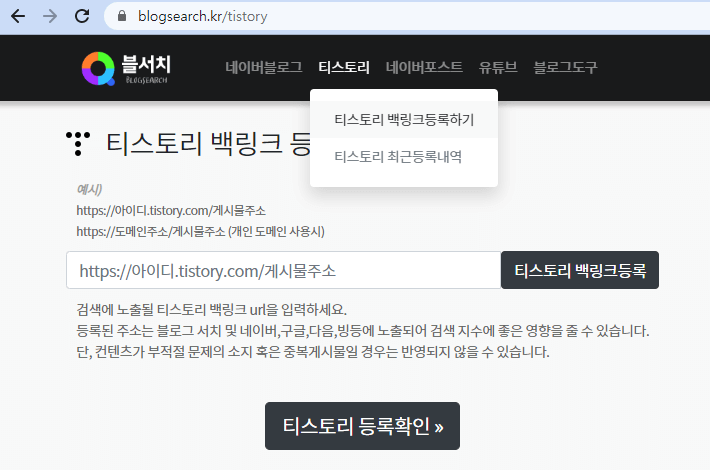Open the 블로그도구 nav menu

click(566, 67)
